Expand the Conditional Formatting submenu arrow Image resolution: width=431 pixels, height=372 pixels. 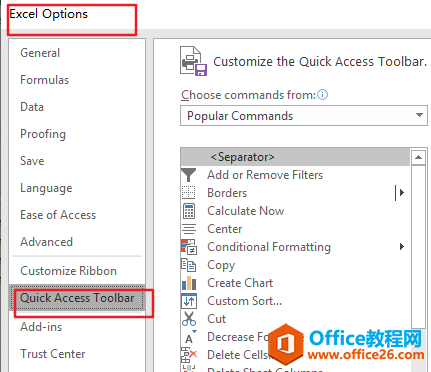coord(401,247)
